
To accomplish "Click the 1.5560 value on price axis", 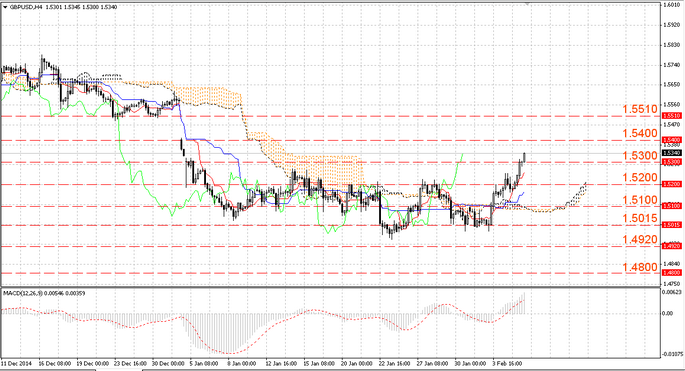I will click(671, 105).
